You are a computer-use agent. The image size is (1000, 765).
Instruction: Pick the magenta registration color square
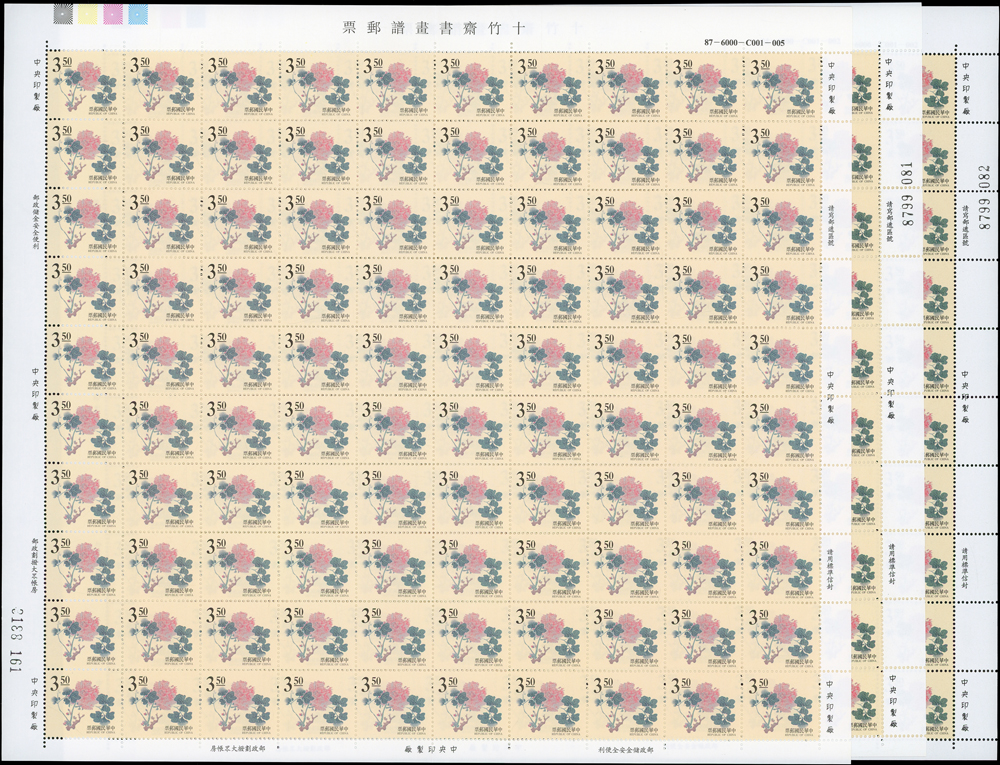112,14
